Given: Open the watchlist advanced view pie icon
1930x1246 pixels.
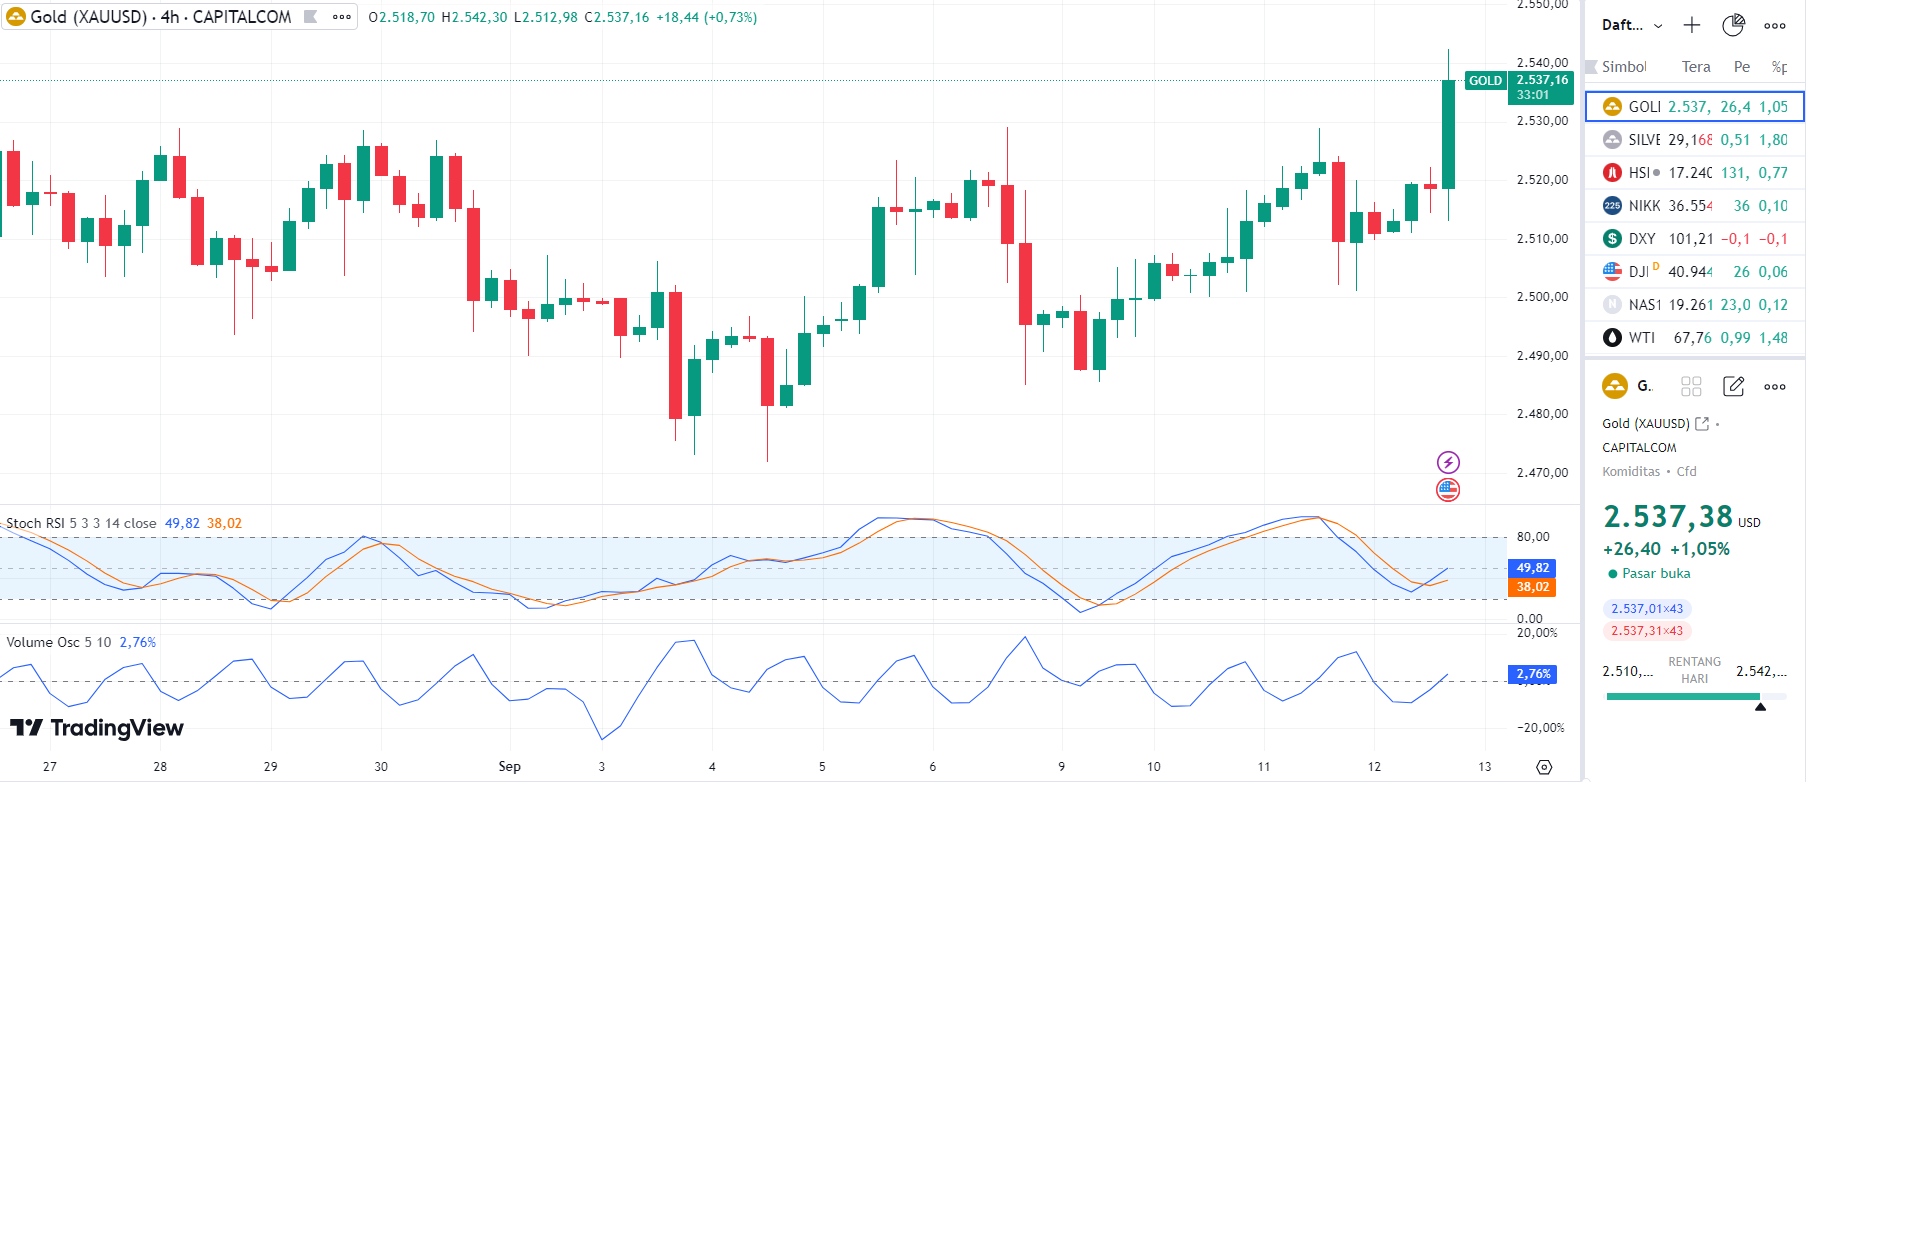Looking at the screenshot, I should pyautogui.click(x=1733, y=25).
